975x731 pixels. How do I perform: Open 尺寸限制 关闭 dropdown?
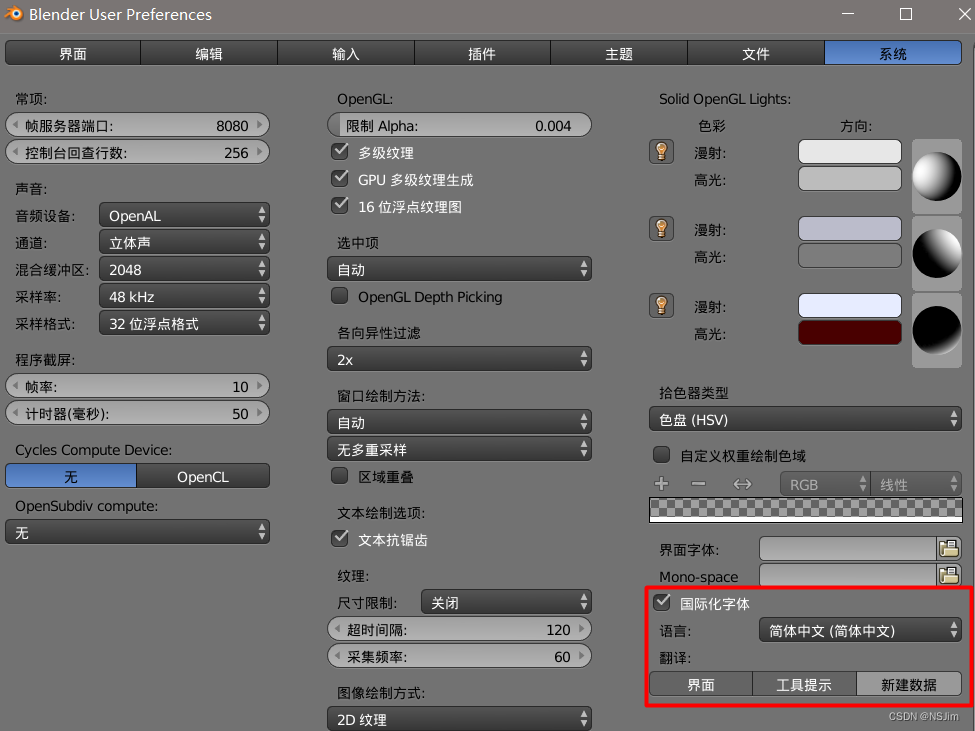pyautogui.click(x=506, y=602)
